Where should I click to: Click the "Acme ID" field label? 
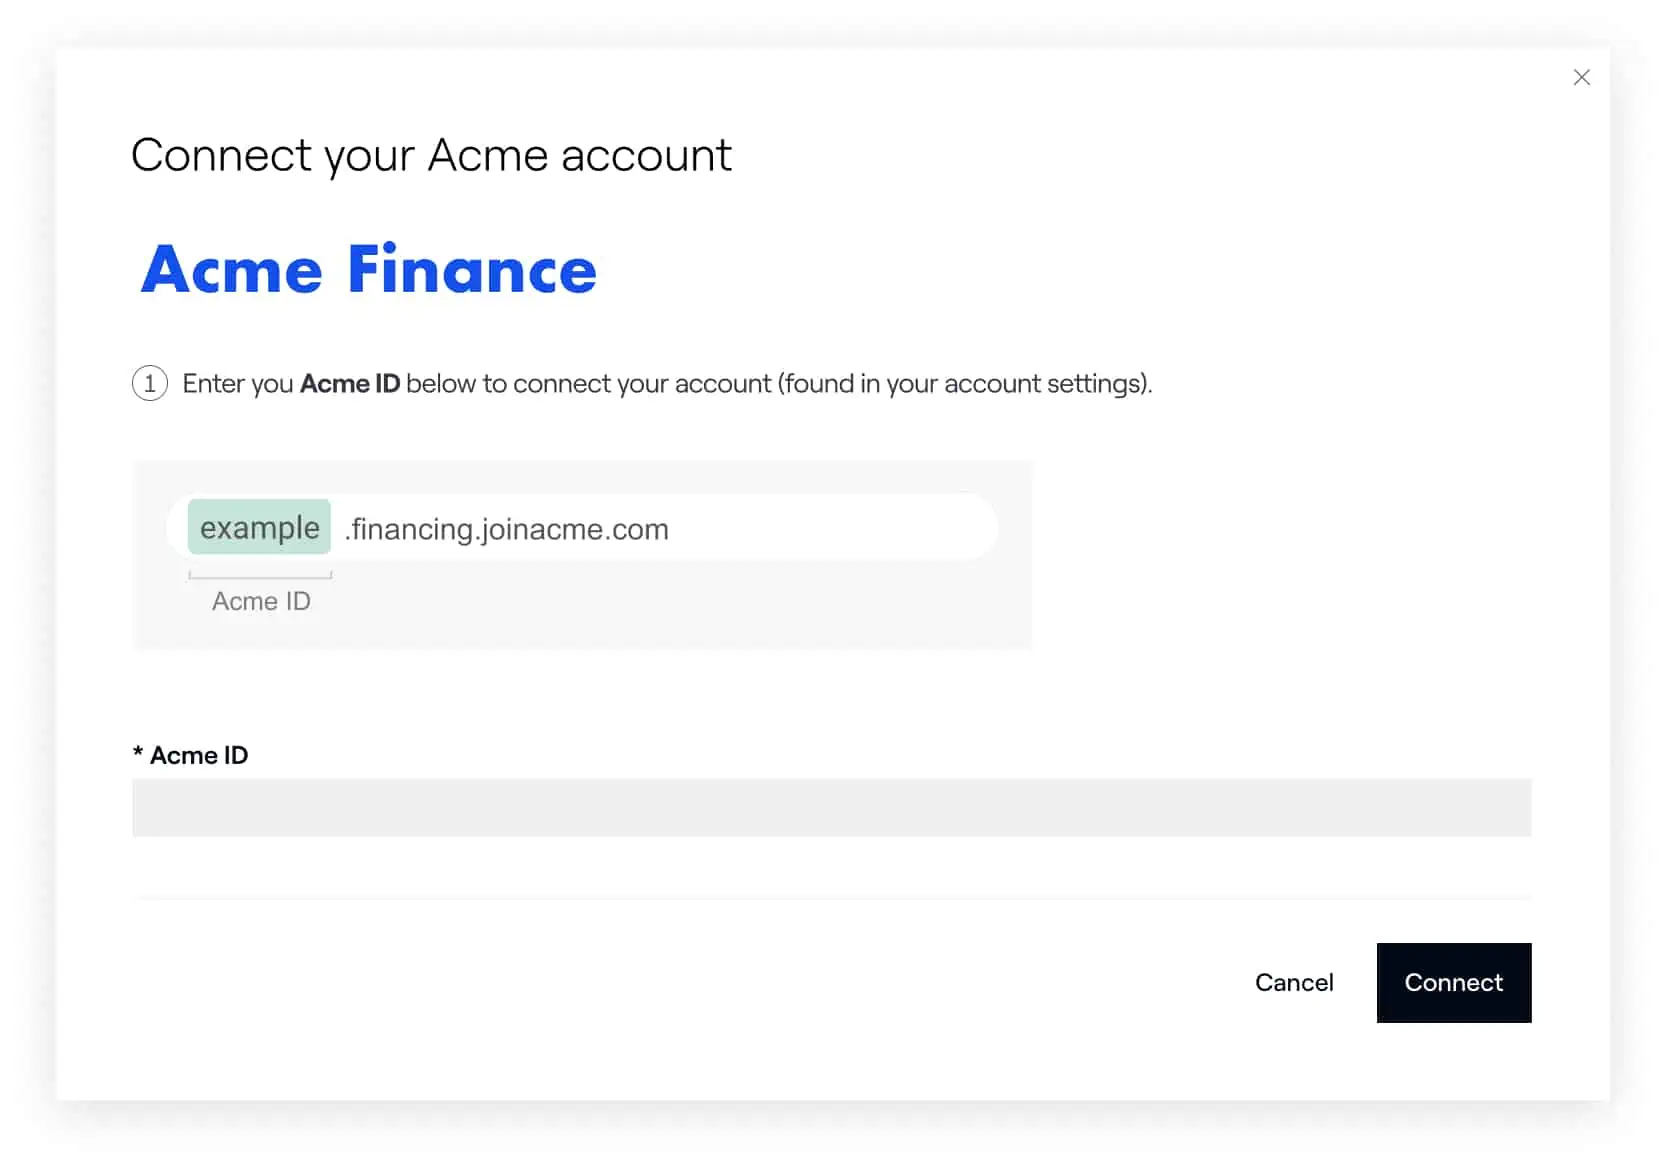pos(199,755)
